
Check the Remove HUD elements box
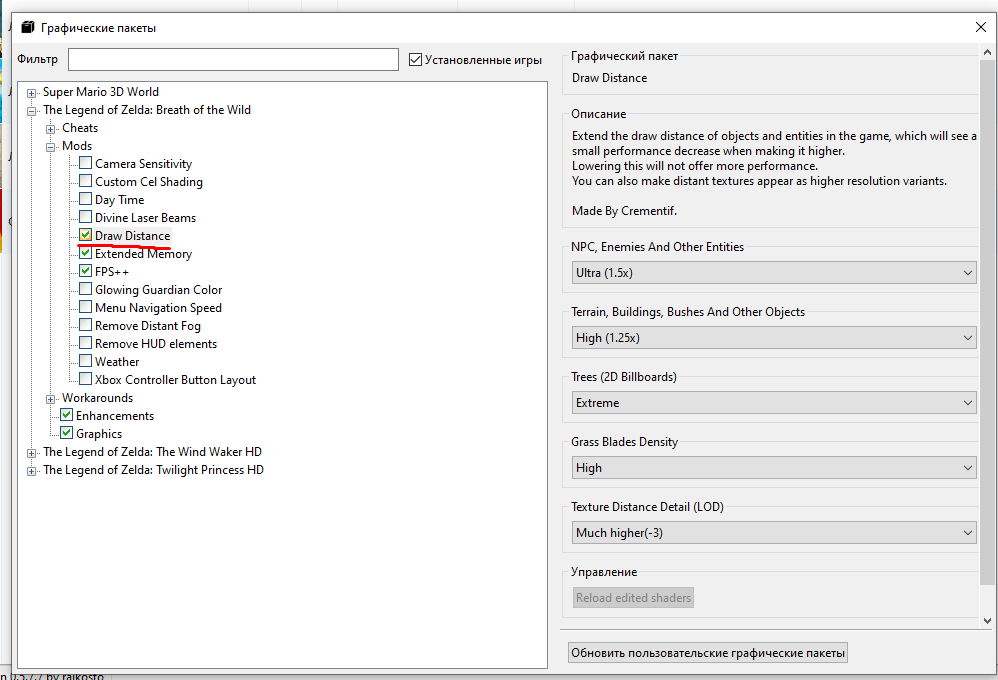point(85,343)
